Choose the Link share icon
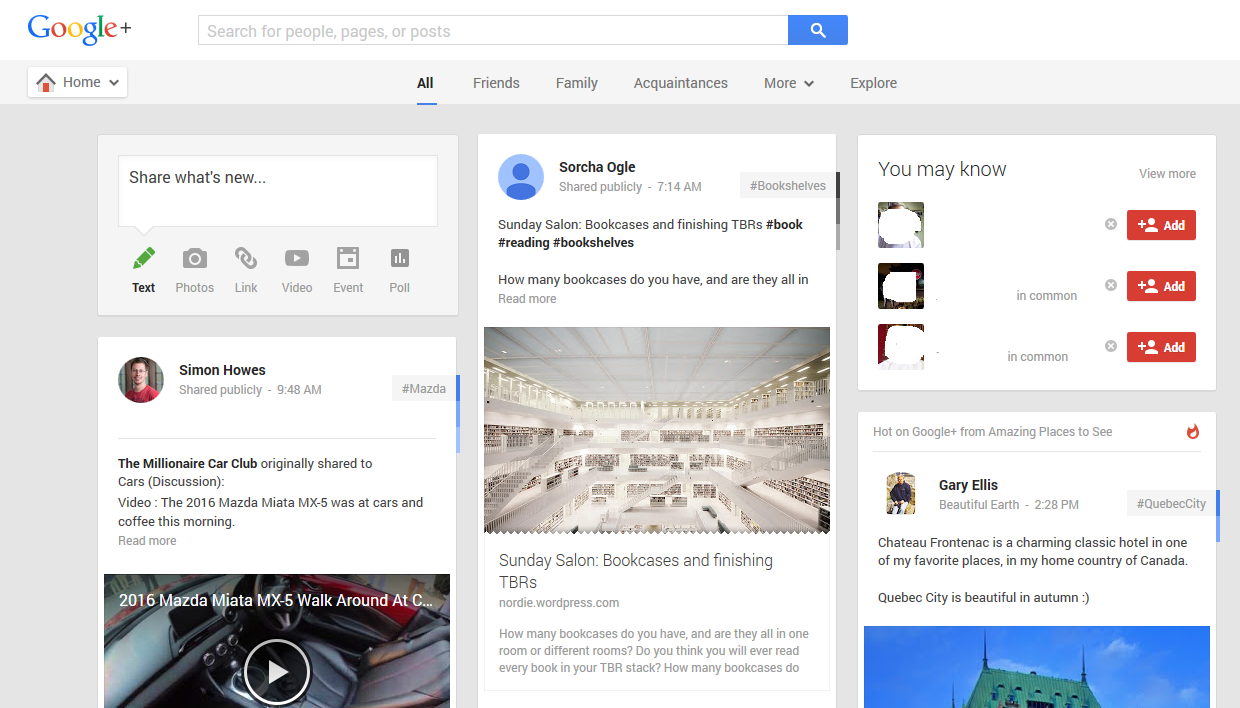1240x708 pixels. pyautogui.click(x=246, y=259)
